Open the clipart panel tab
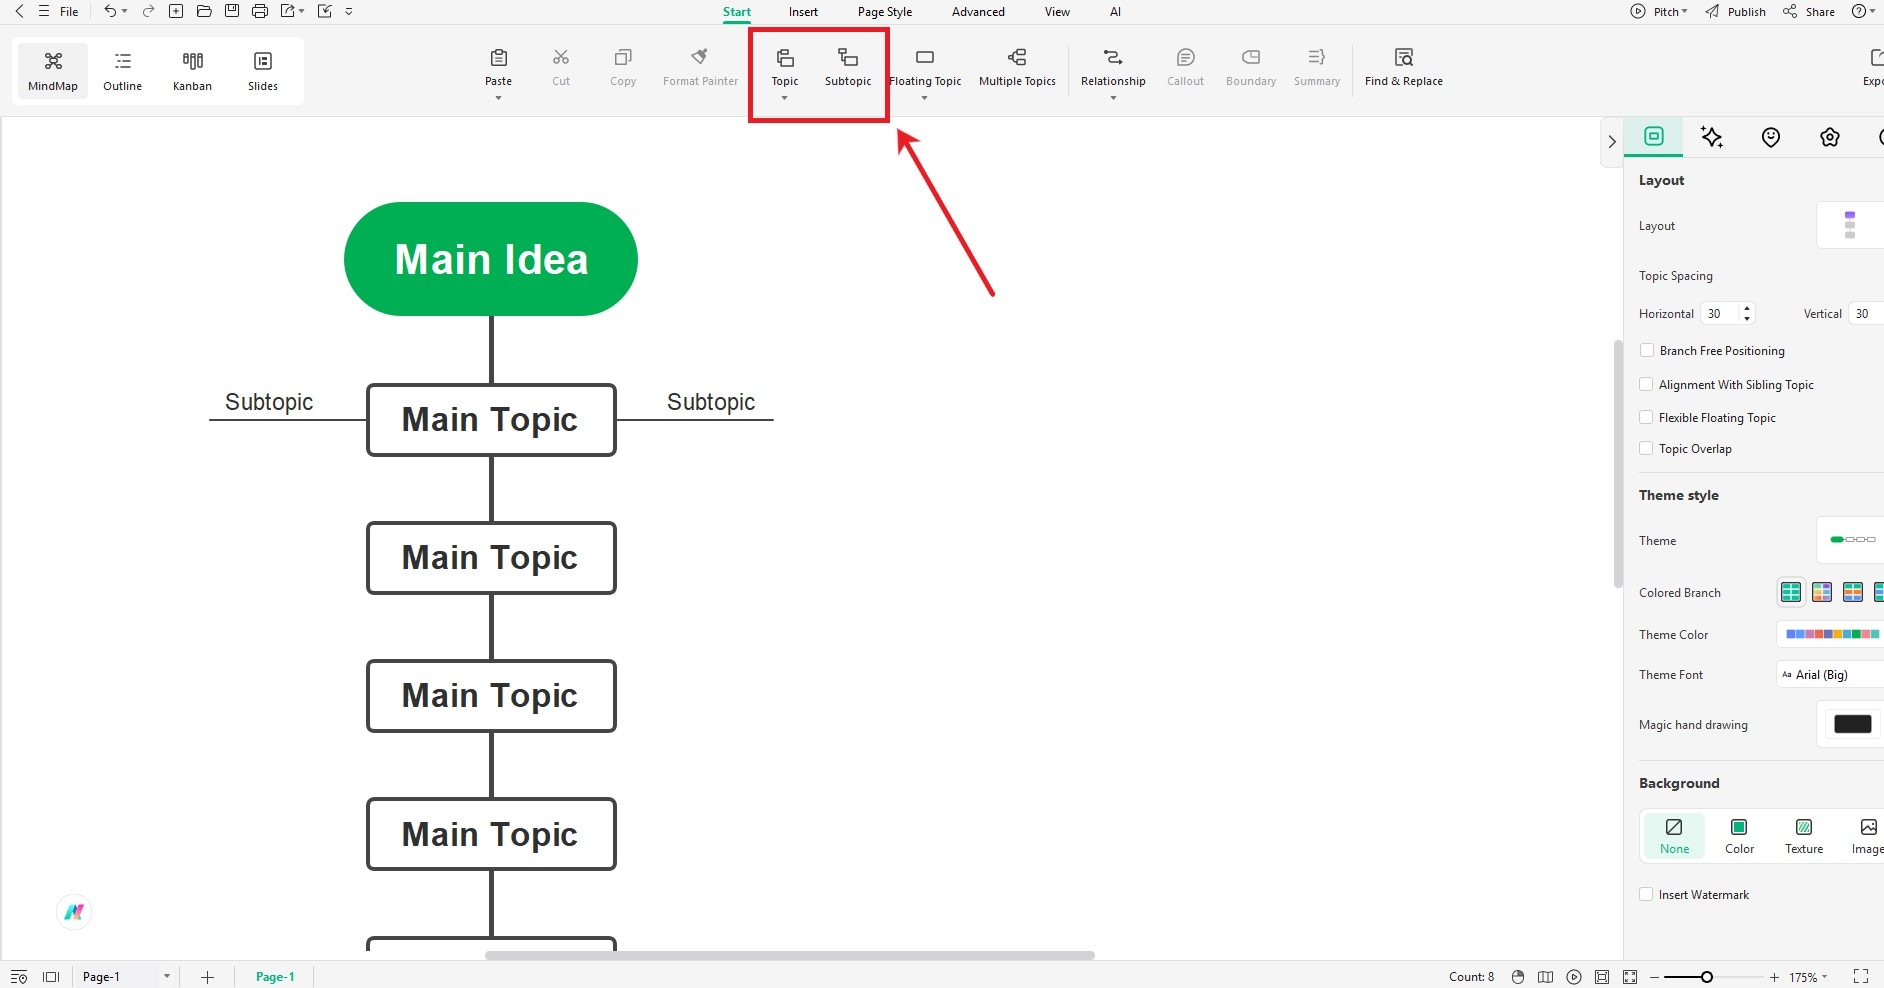Screen dimensions: 1884x988 click(1830, 137)
